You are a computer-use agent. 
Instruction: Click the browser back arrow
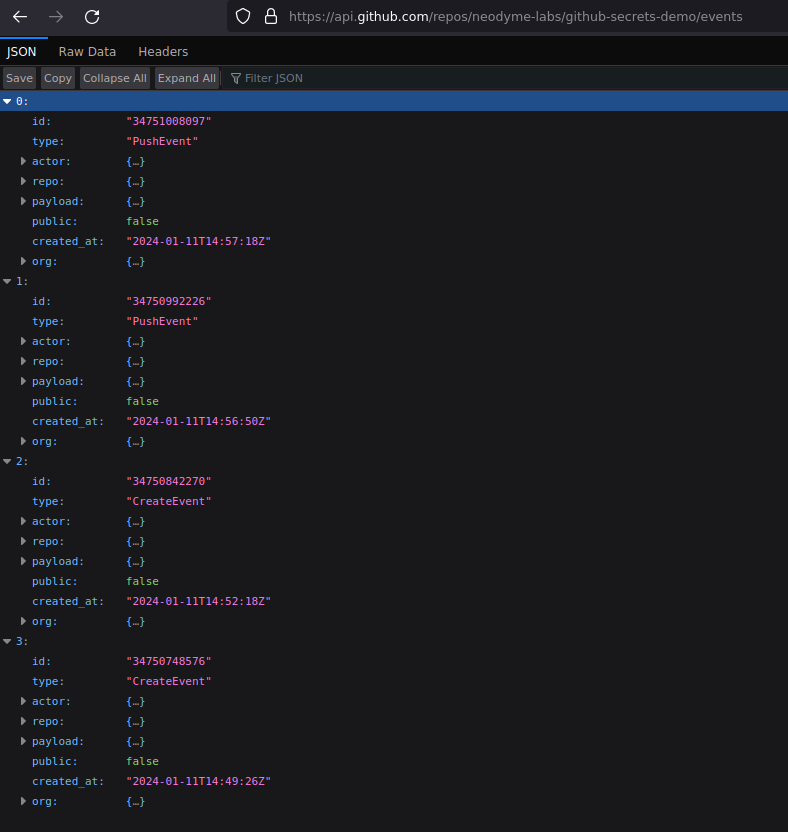[20, 17]
